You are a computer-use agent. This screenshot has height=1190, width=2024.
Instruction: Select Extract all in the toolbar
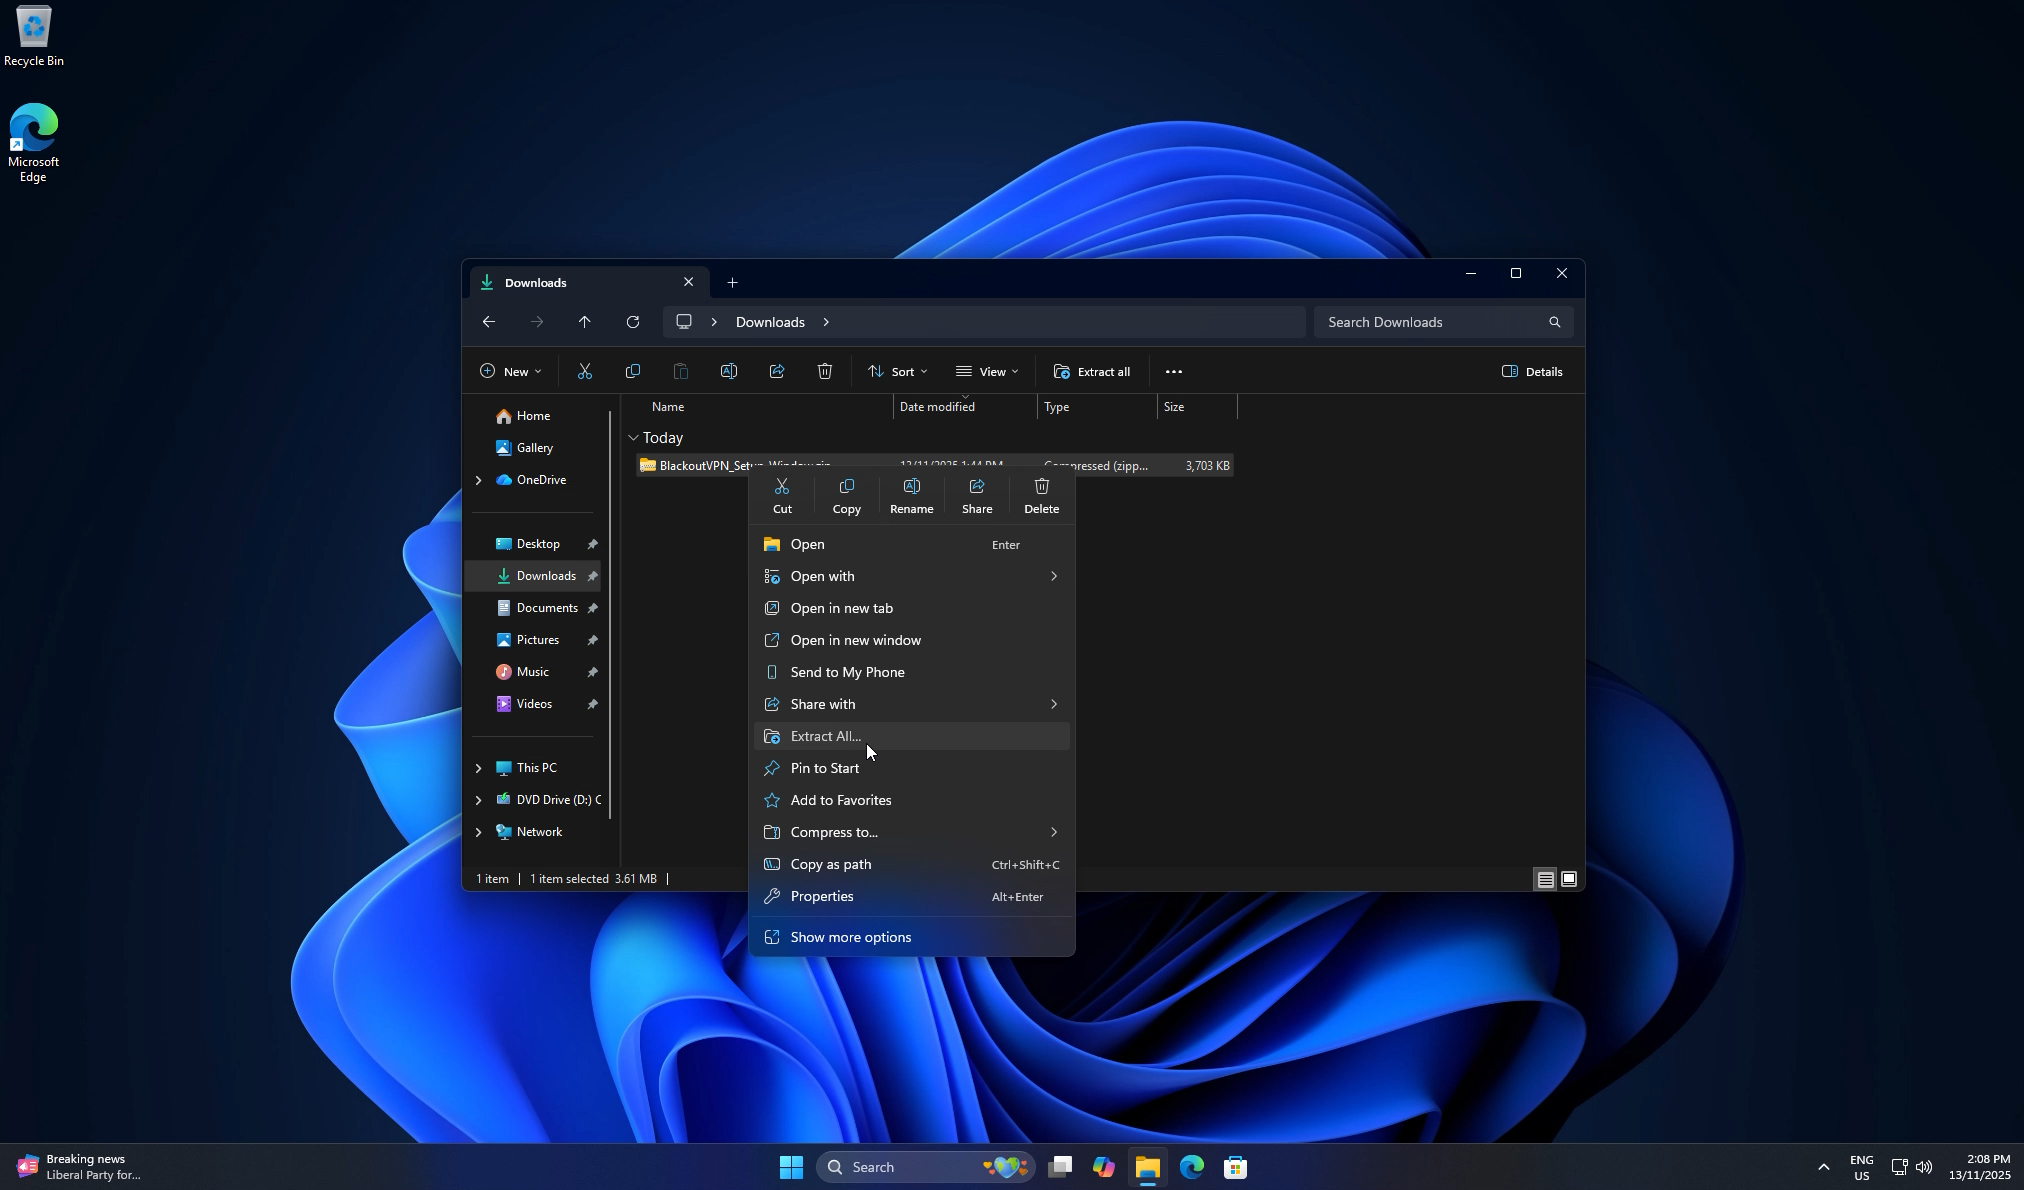tap(1092, 371)
